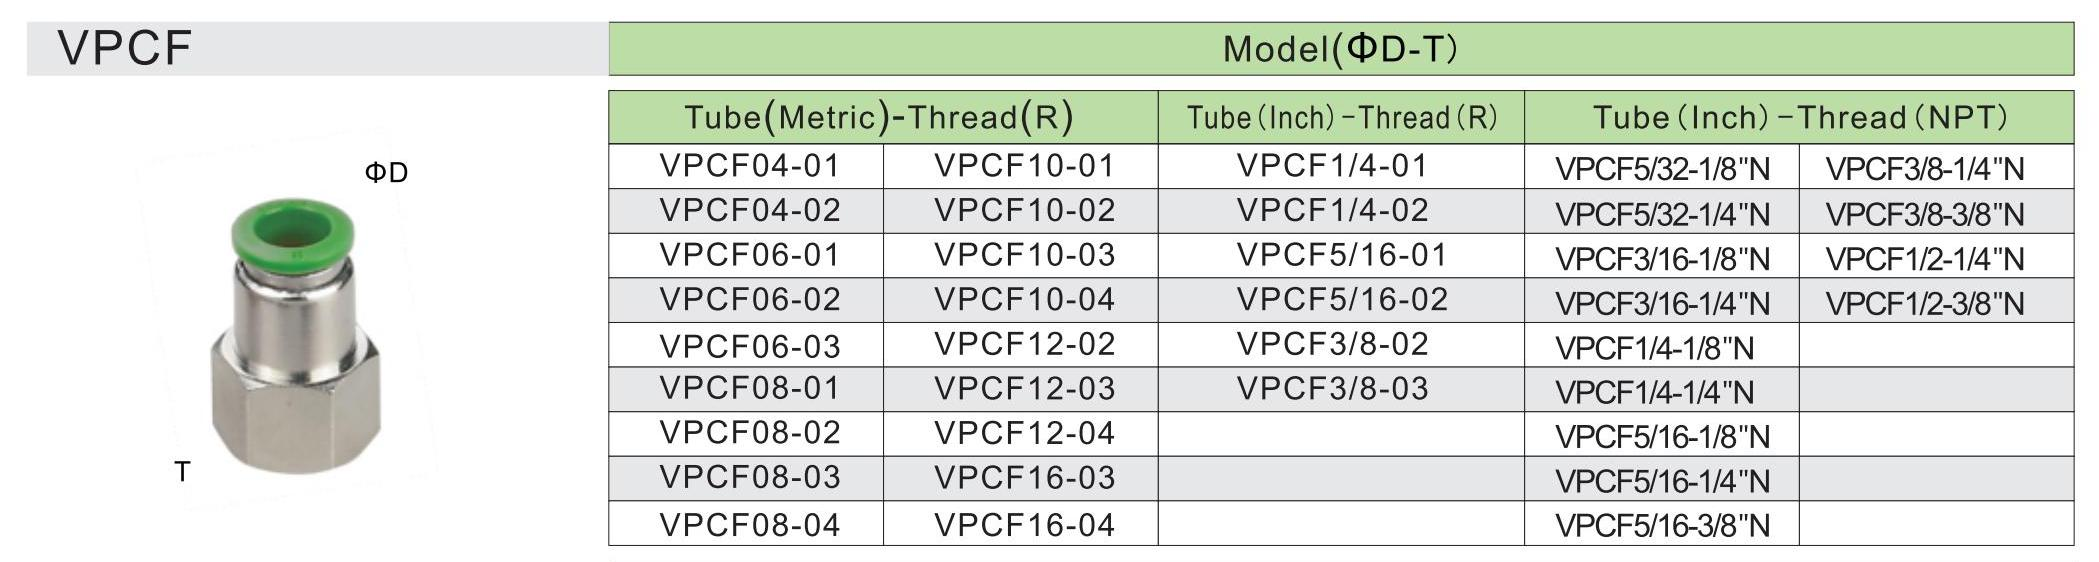
Task: Select model VPCF1/4-01
Action: (1332, 166)
